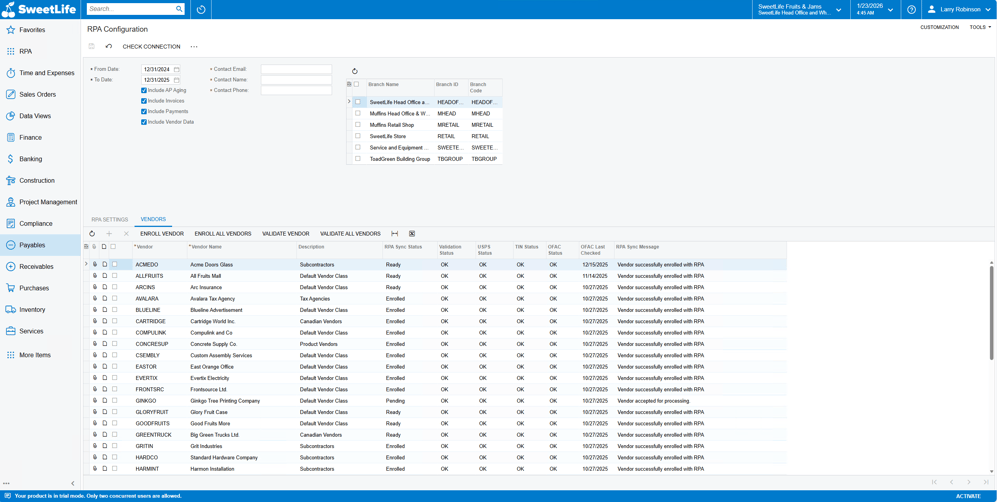Open the three-dots more actions menu
The width and height of the screenshot is (997, 502).
tap(194, 46)
